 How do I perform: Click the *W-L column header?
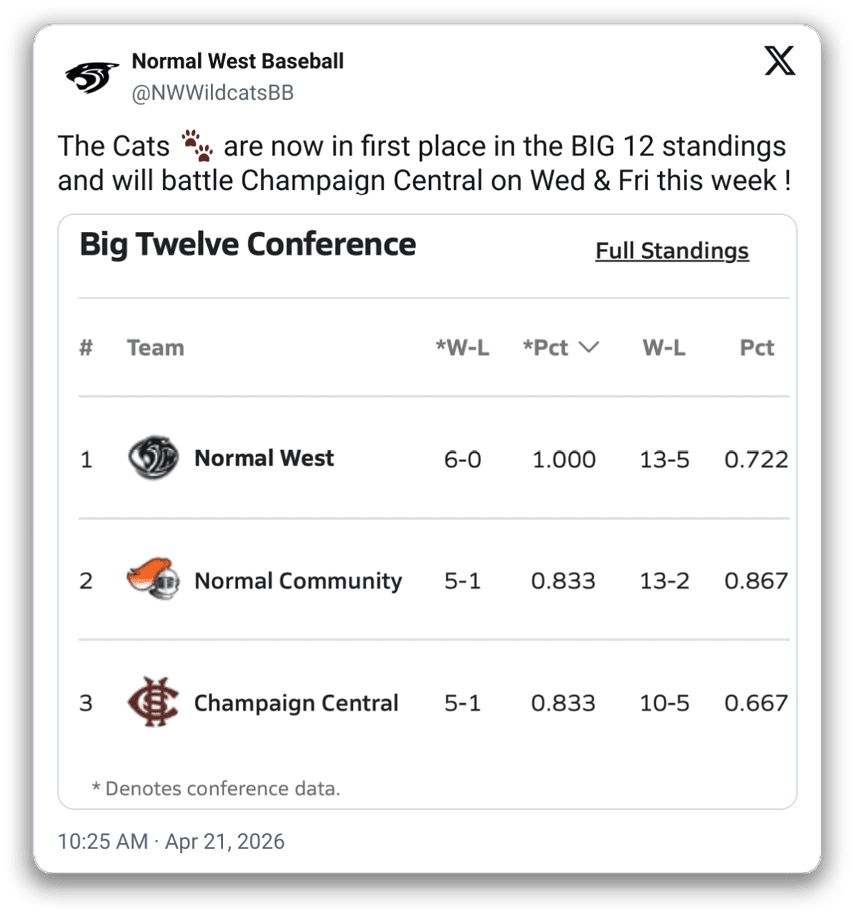coord(462,348)
